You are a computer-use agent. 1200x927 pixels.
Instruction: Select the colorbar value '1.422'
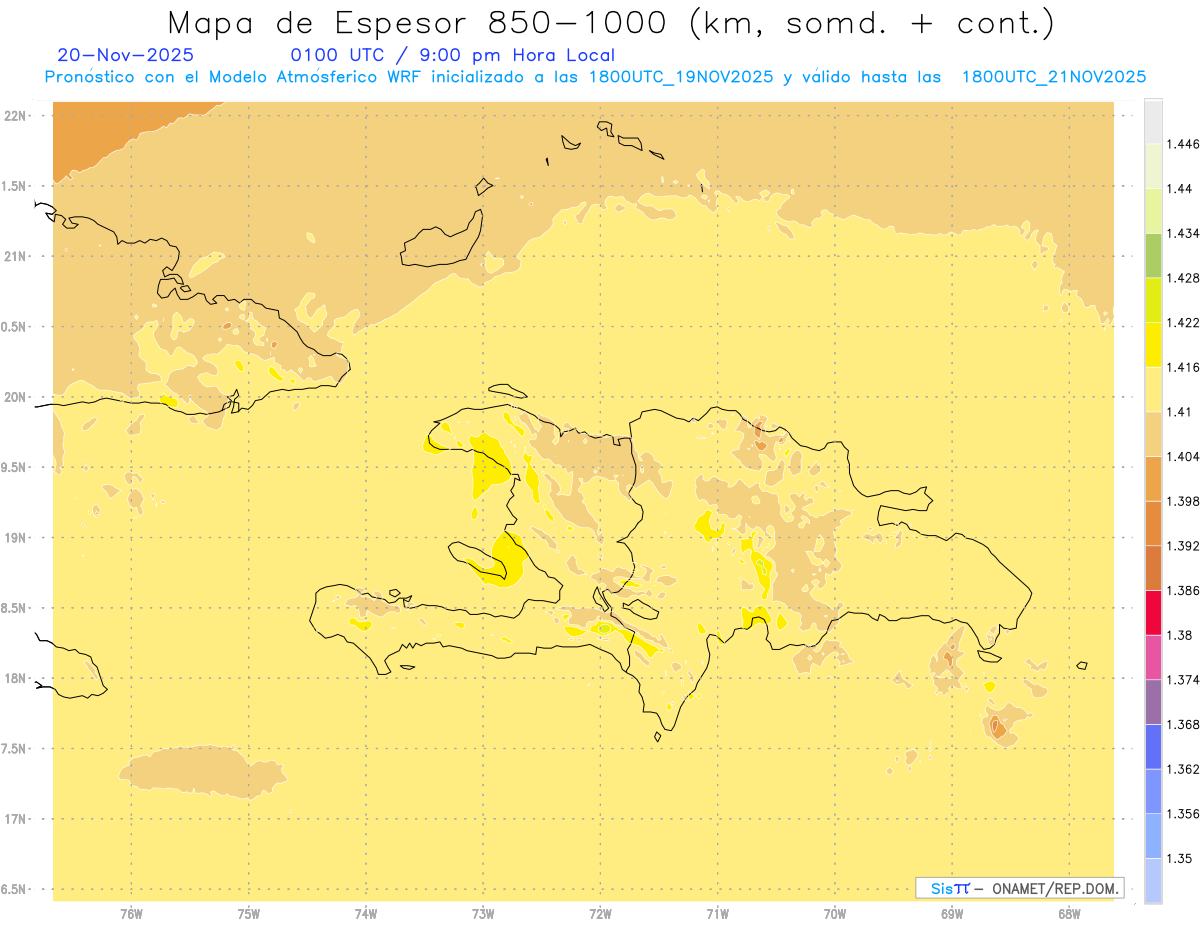coord(1181,322)
